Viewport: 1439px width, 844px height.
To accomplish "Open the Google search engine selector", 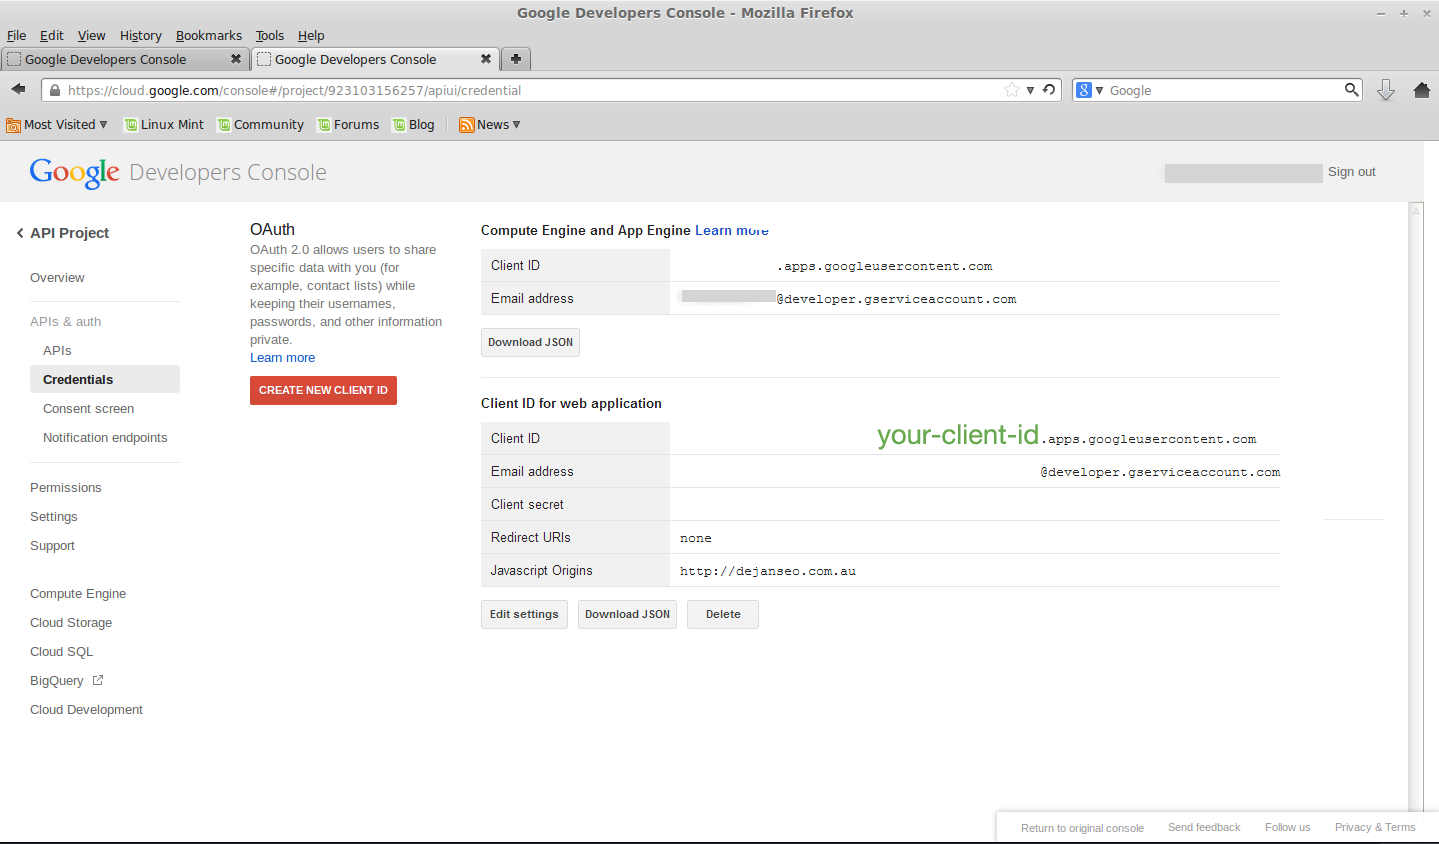I will click(1089, 90).
